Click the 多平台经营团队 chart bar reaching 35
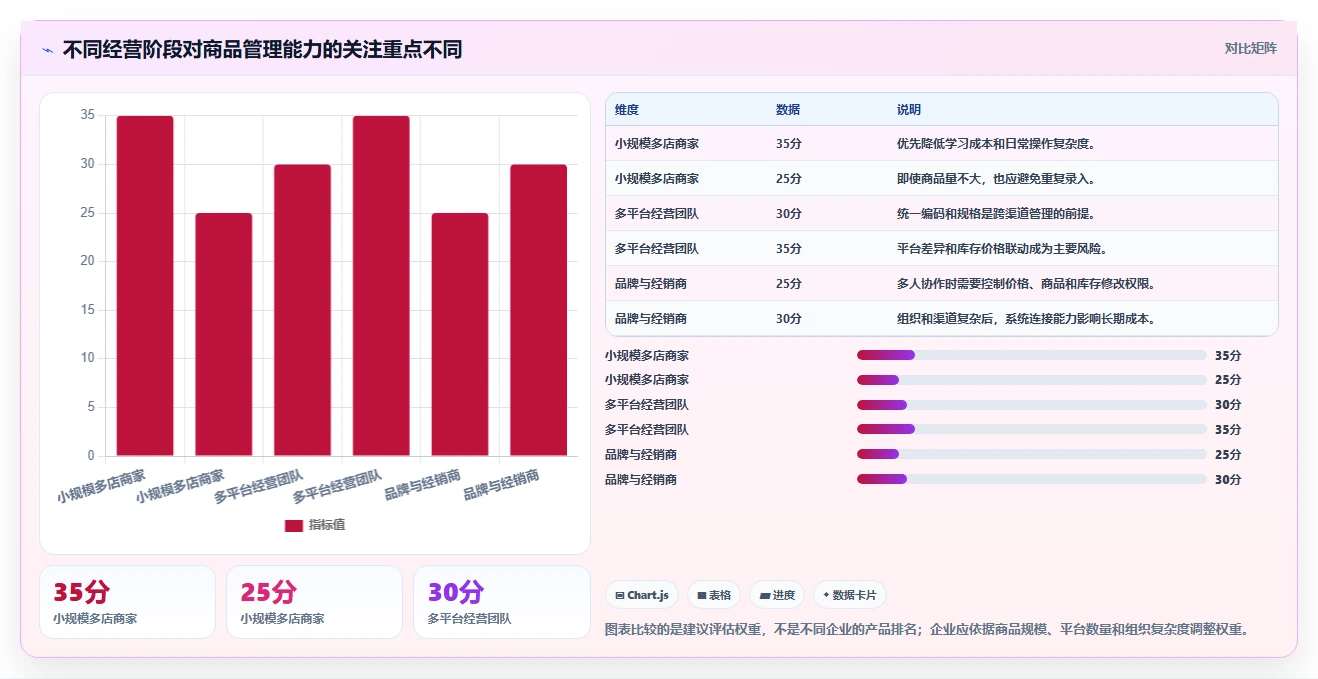 [x=381, y=286]
